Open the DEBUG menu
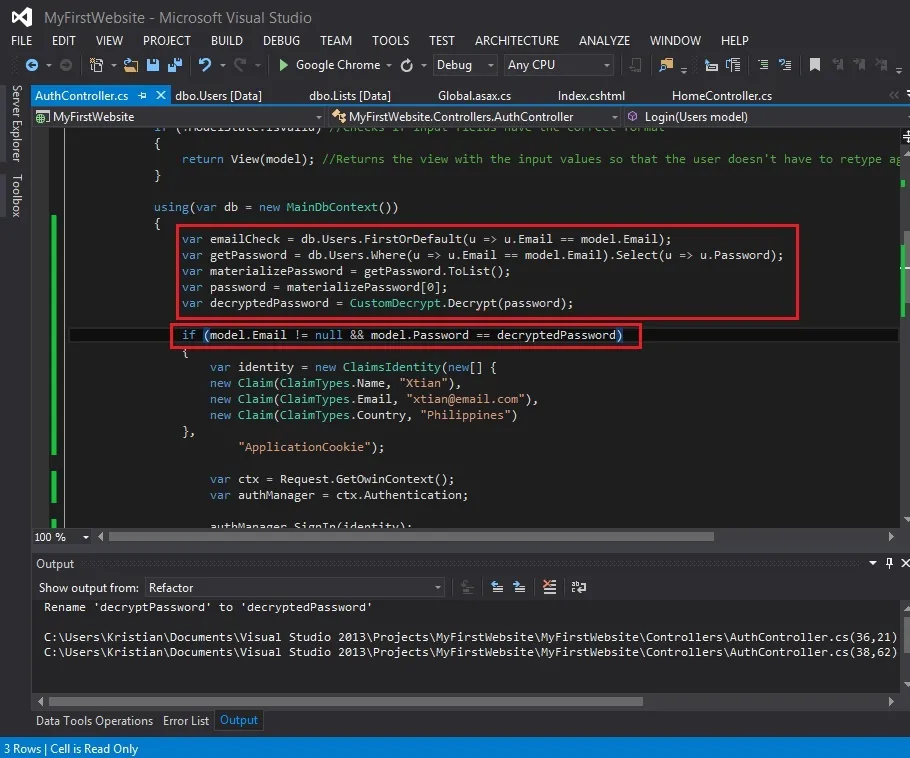This screenshot has height=758, width=910. [281, 41]
